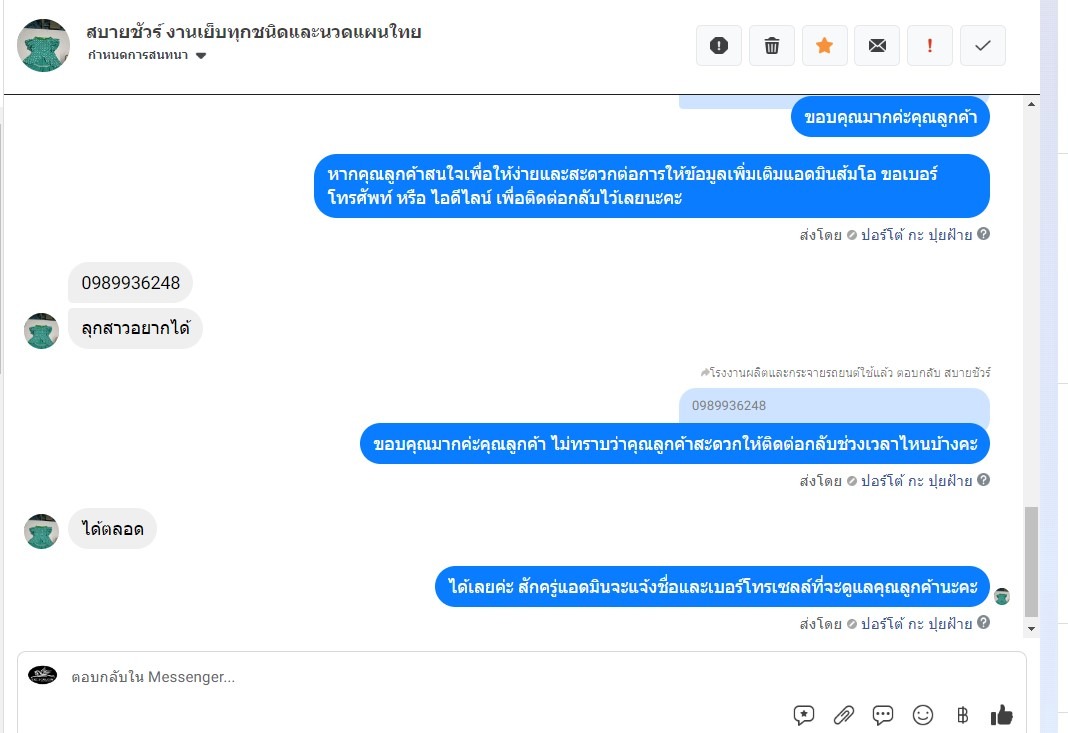1068x733 pixels.
Task: Open saved replies speech bubble star icon
Action: (x=804, y=715)
